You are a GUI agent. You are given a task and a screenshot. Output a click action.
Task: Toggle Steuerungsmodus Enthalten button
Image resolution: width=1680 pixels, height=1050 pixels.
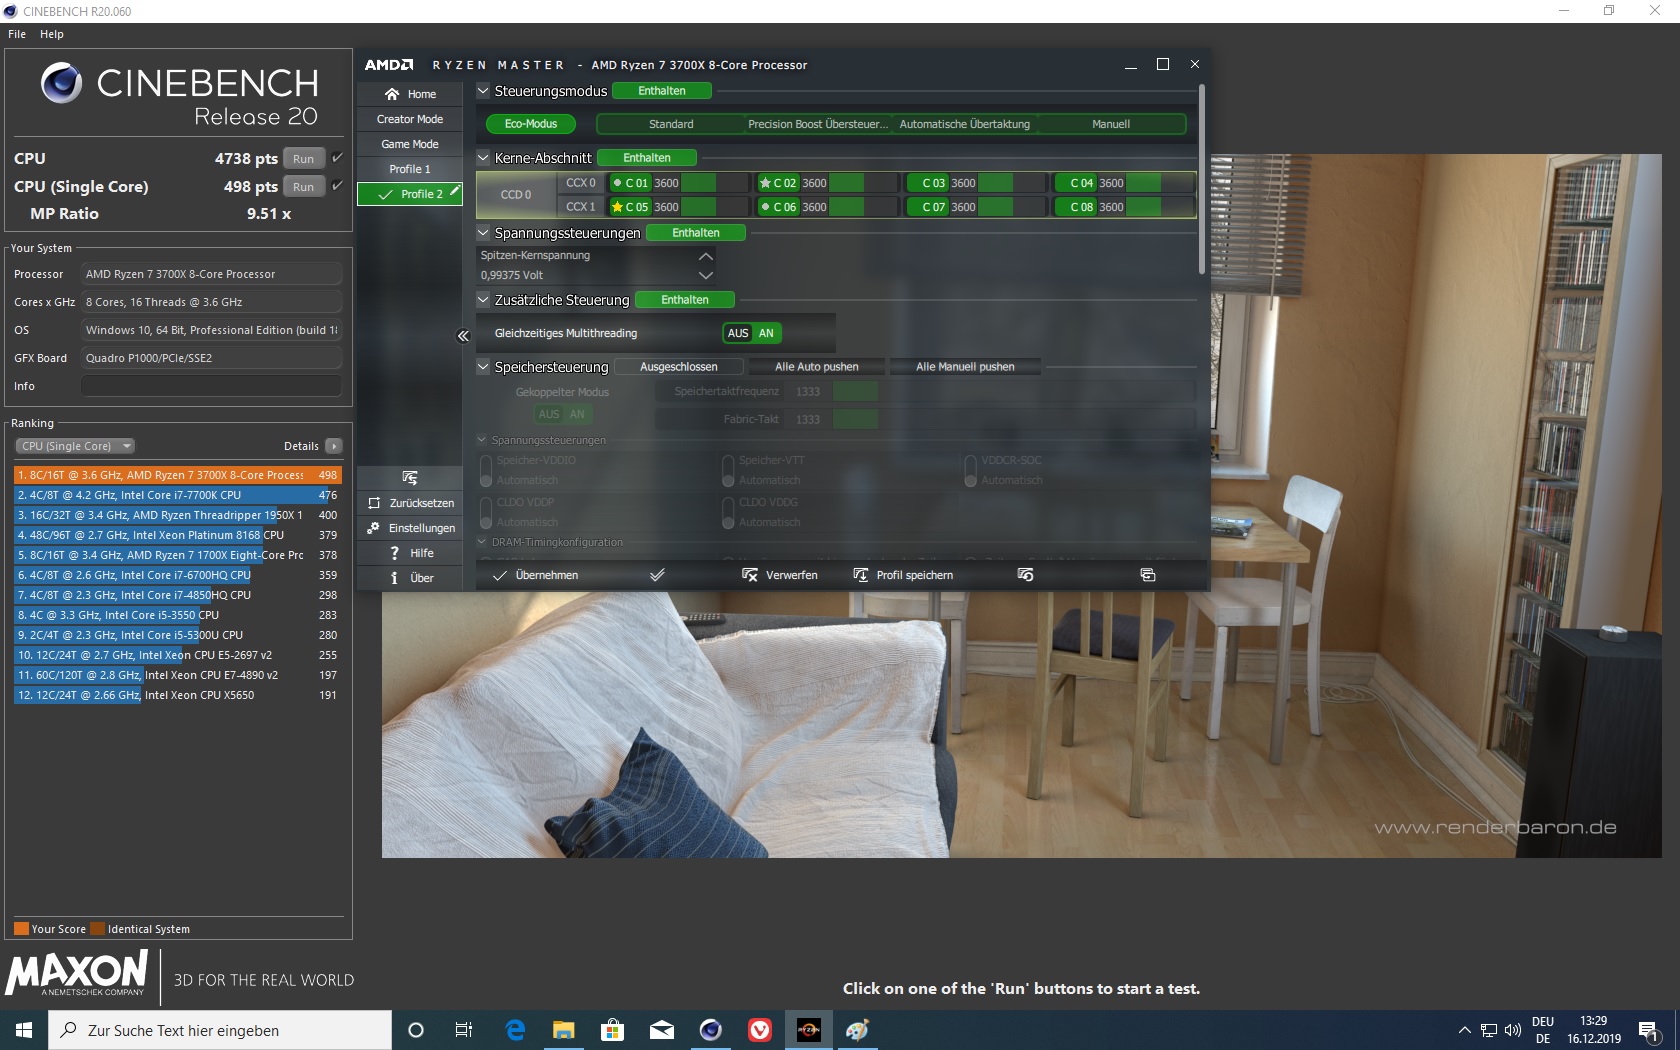click(x=662, y=91)
